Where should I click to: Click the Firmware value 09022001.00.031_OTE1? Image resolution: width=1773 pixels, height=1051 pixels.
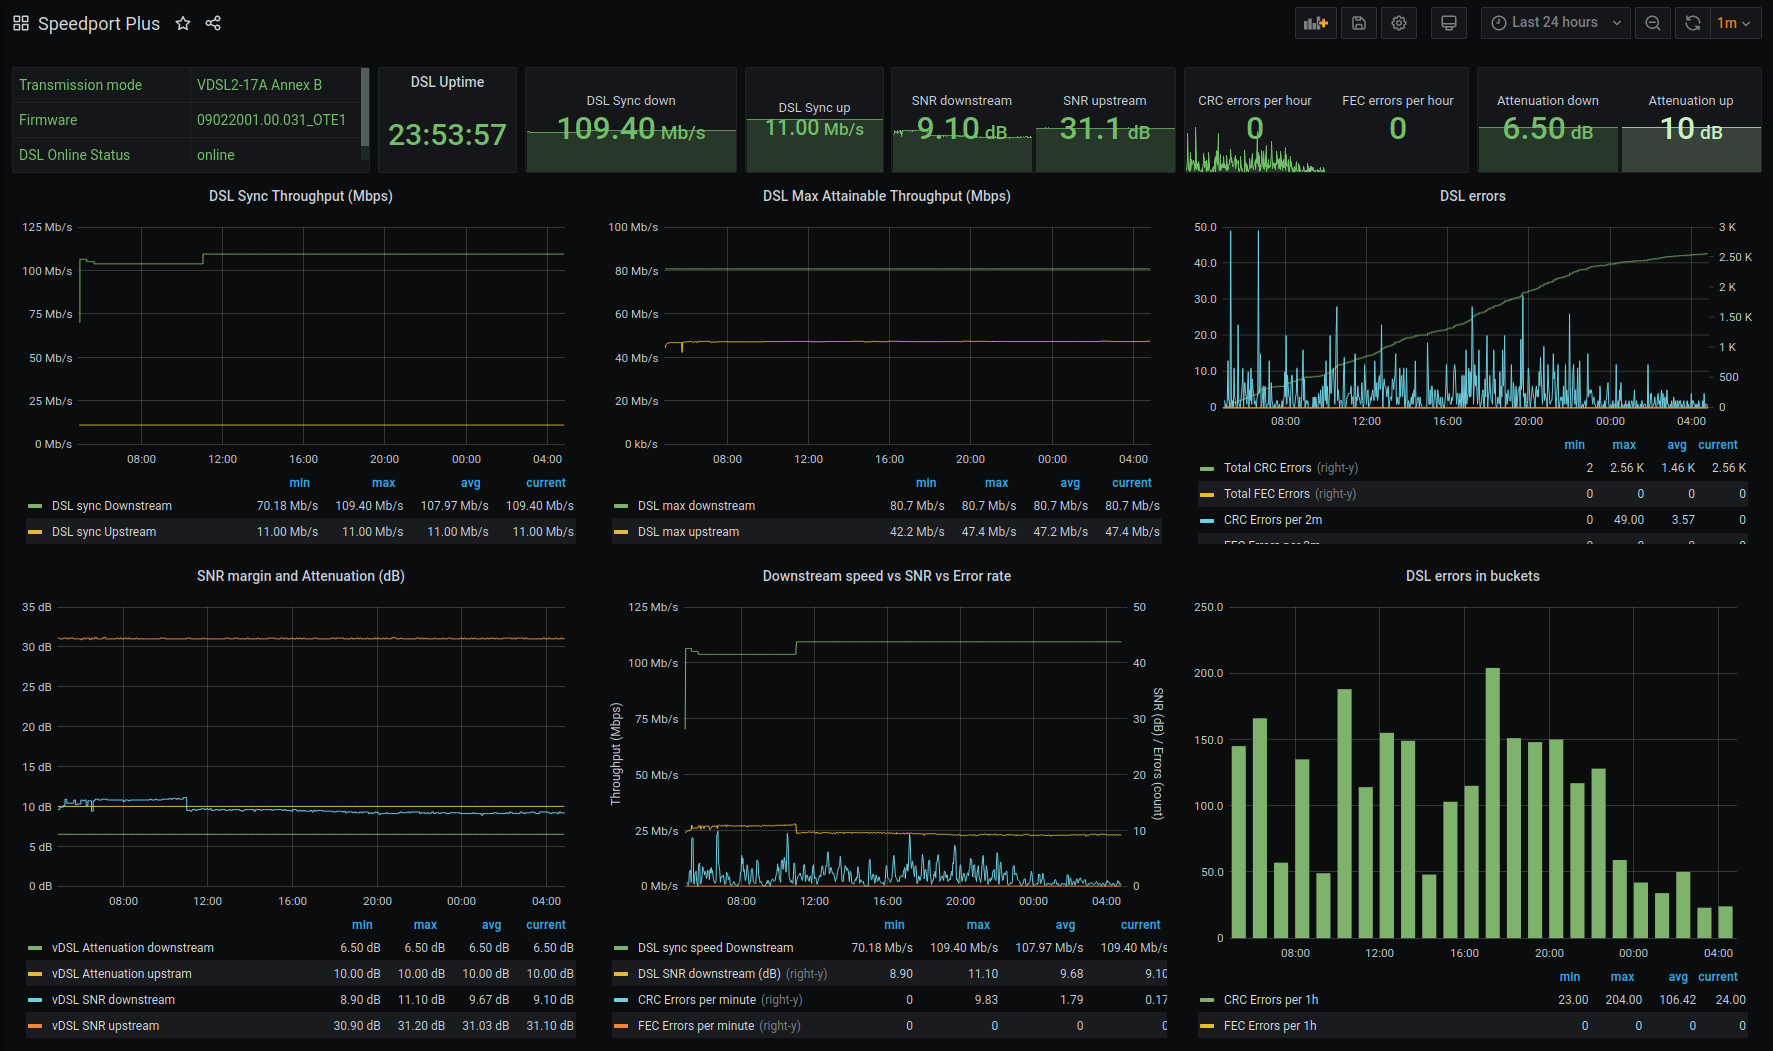[x=271, y=120]
